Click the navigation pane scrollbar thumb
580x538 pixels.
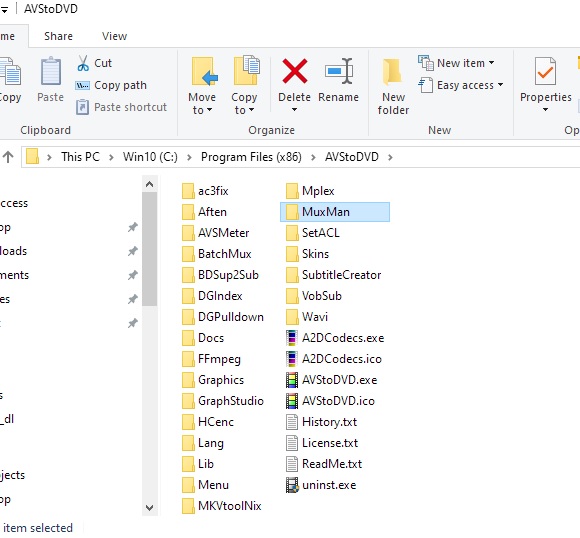(x=149, y=249)
